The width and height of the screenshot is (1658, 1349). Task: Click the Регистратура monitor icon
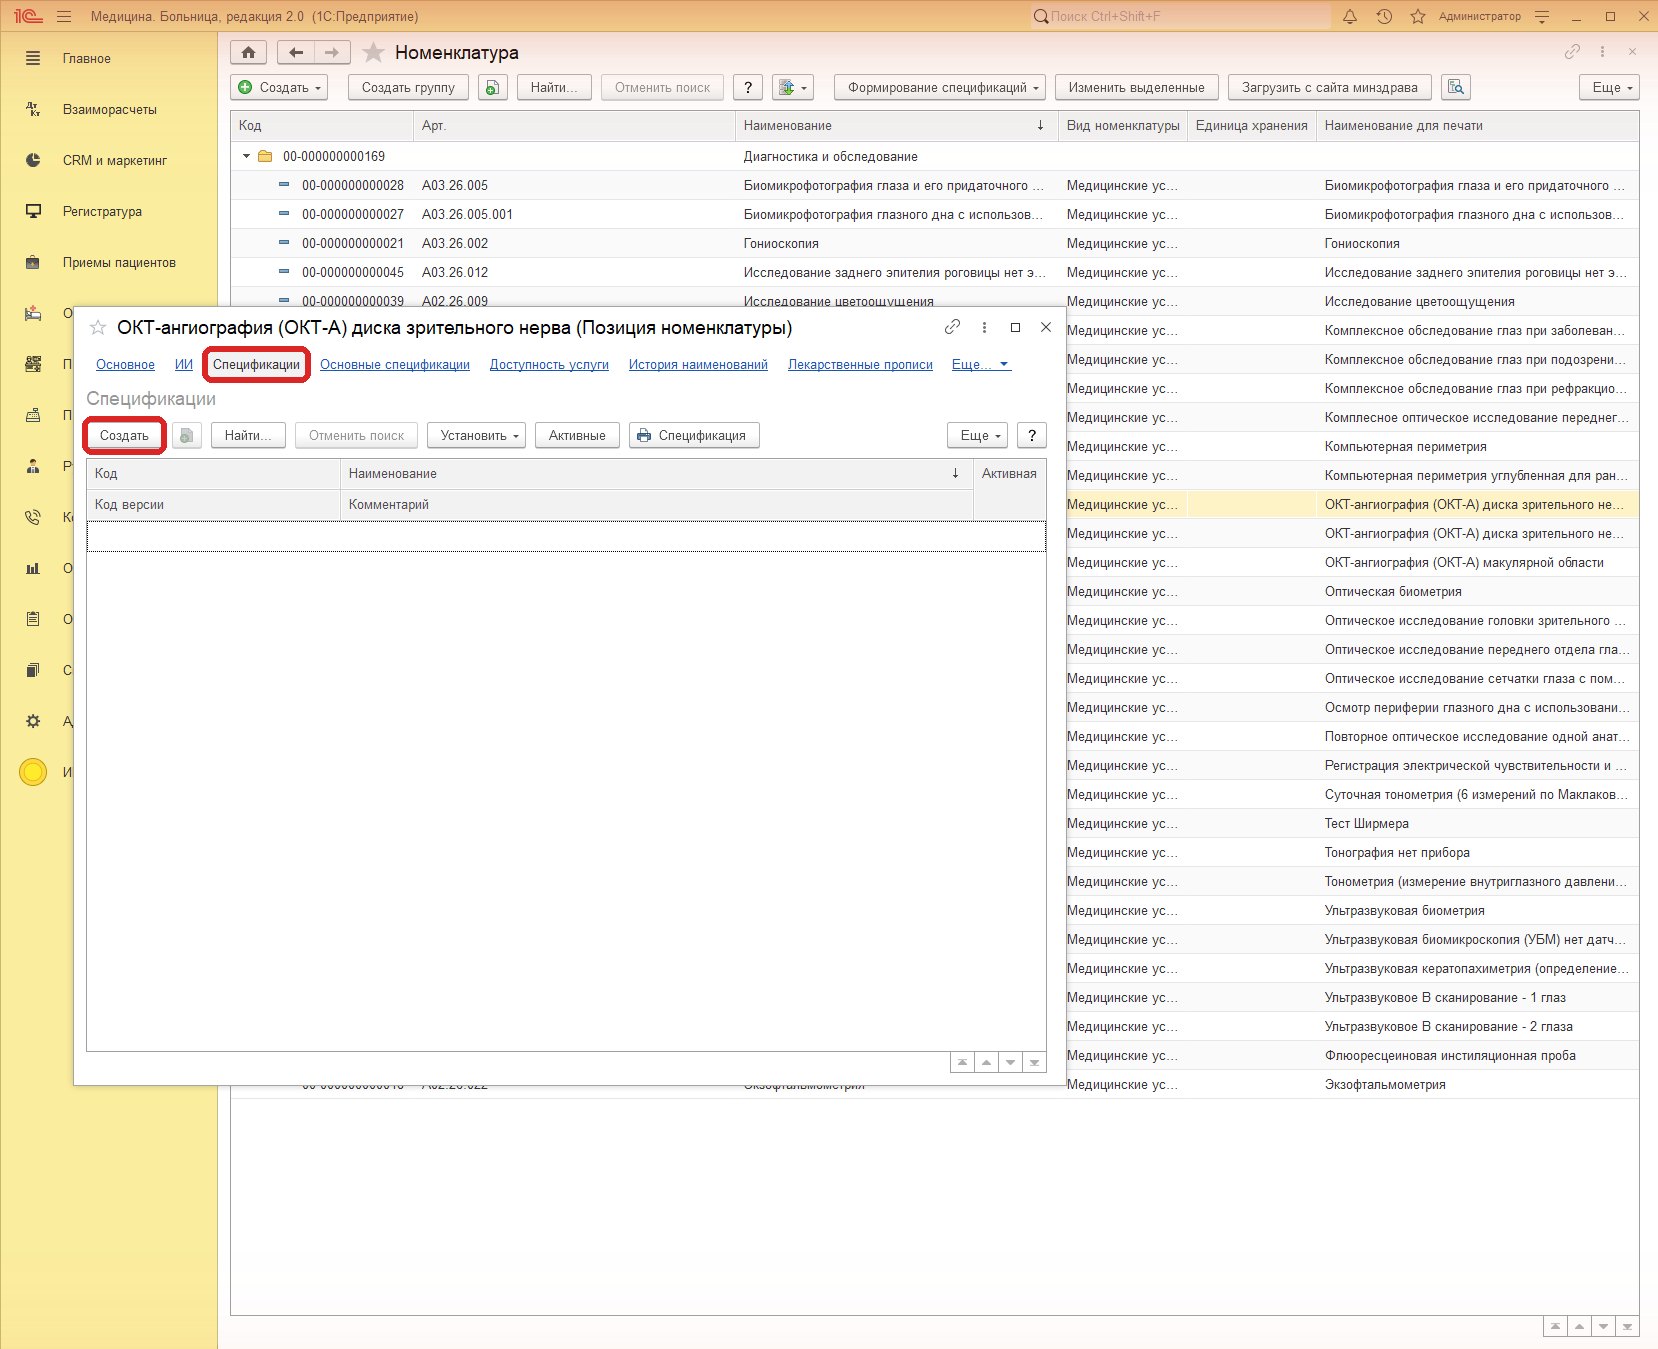click(x=33, y=211)
